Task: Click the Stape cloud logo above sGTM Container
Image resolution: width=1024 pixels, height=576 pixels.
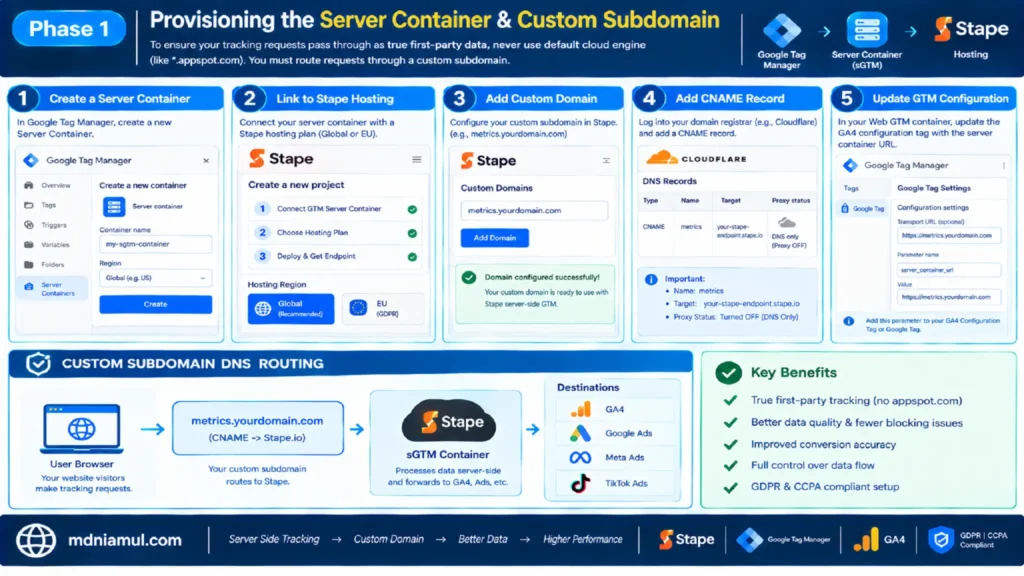Action: click(x=449, y=422)
